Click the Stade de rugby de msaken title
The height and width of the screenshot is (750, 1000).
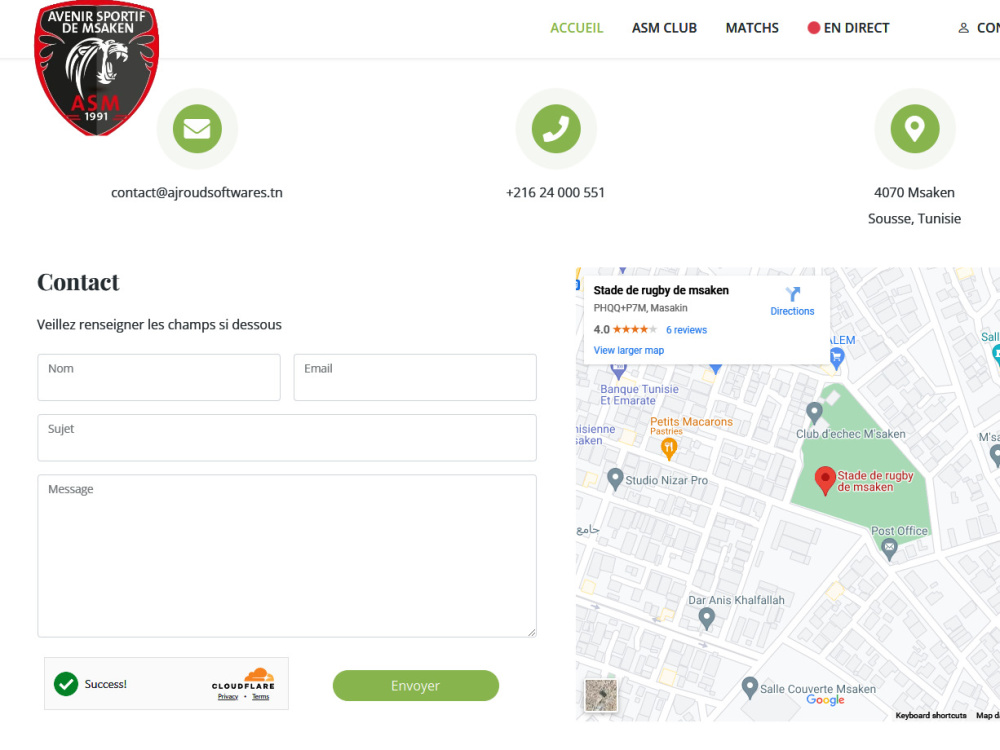[x=661, y=290]
